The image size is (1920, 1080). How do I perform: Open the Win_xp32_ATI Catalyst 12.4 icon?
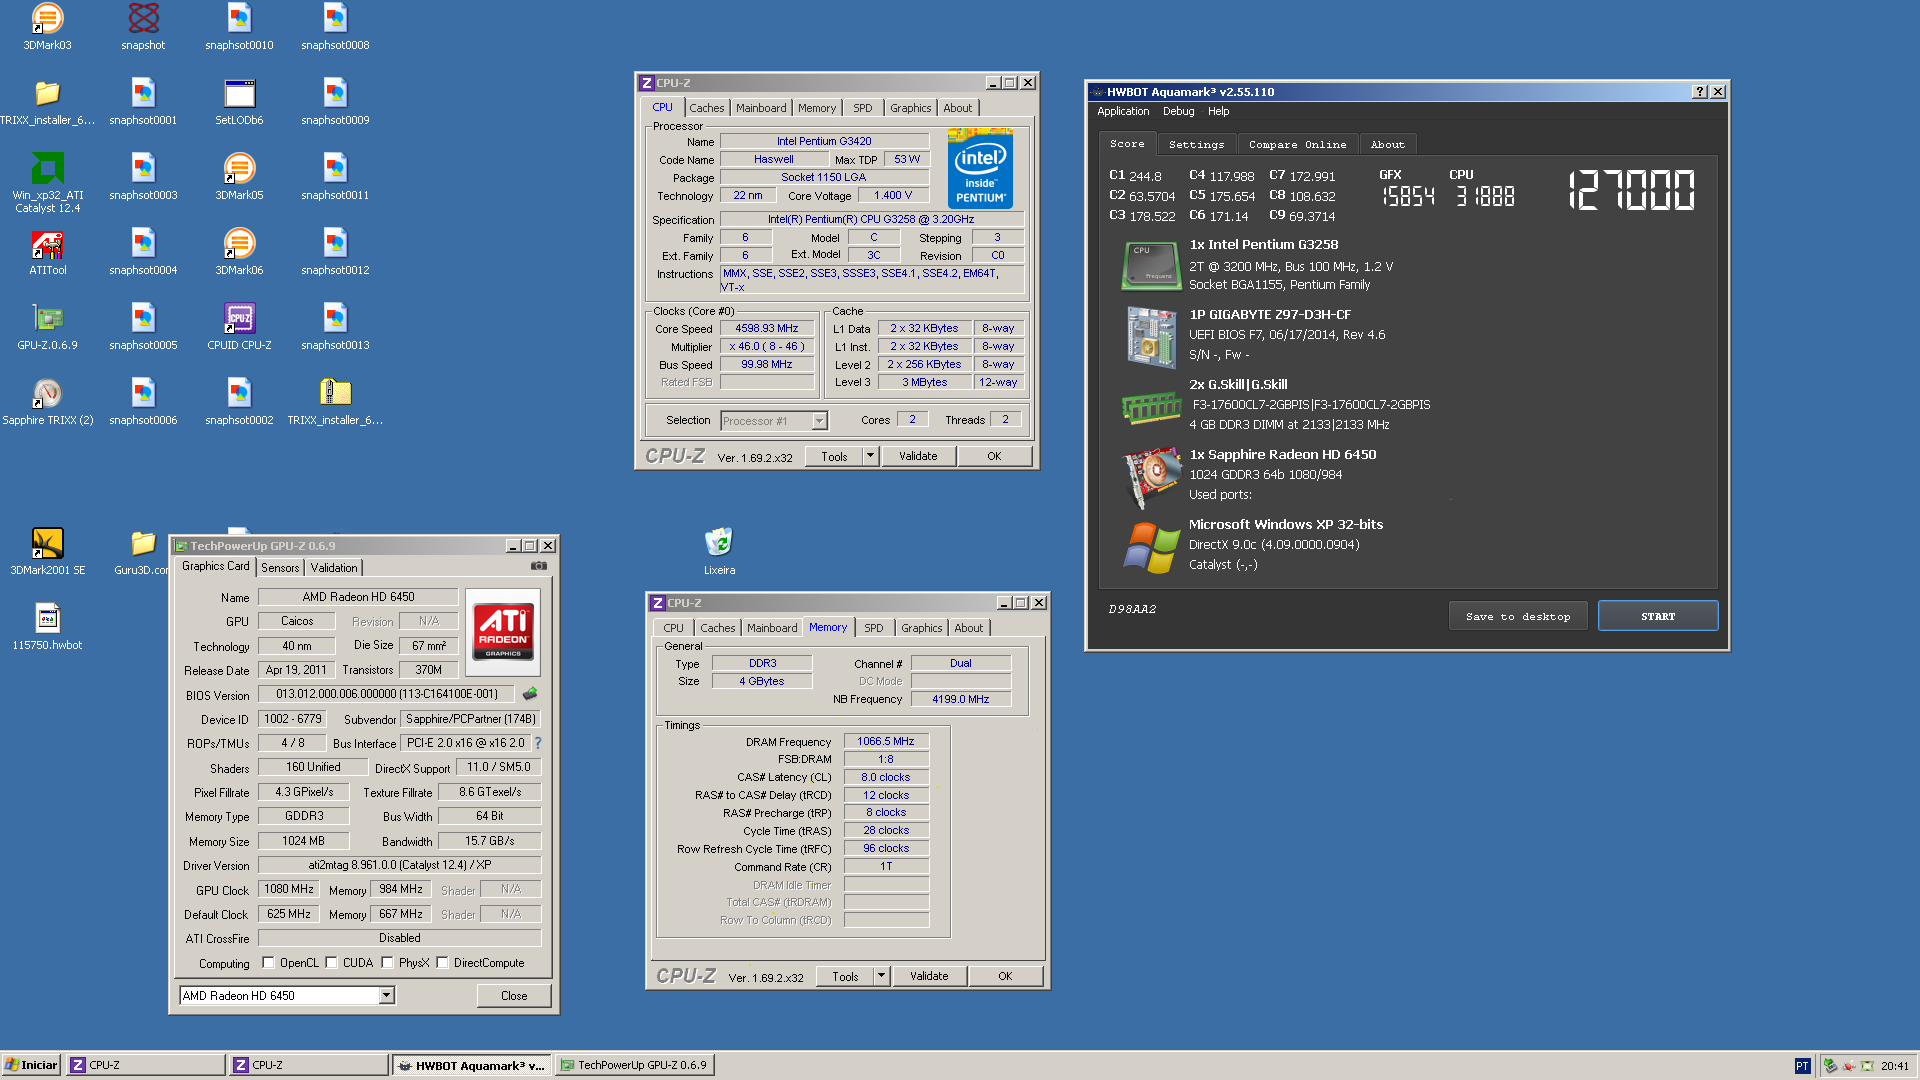47,168
